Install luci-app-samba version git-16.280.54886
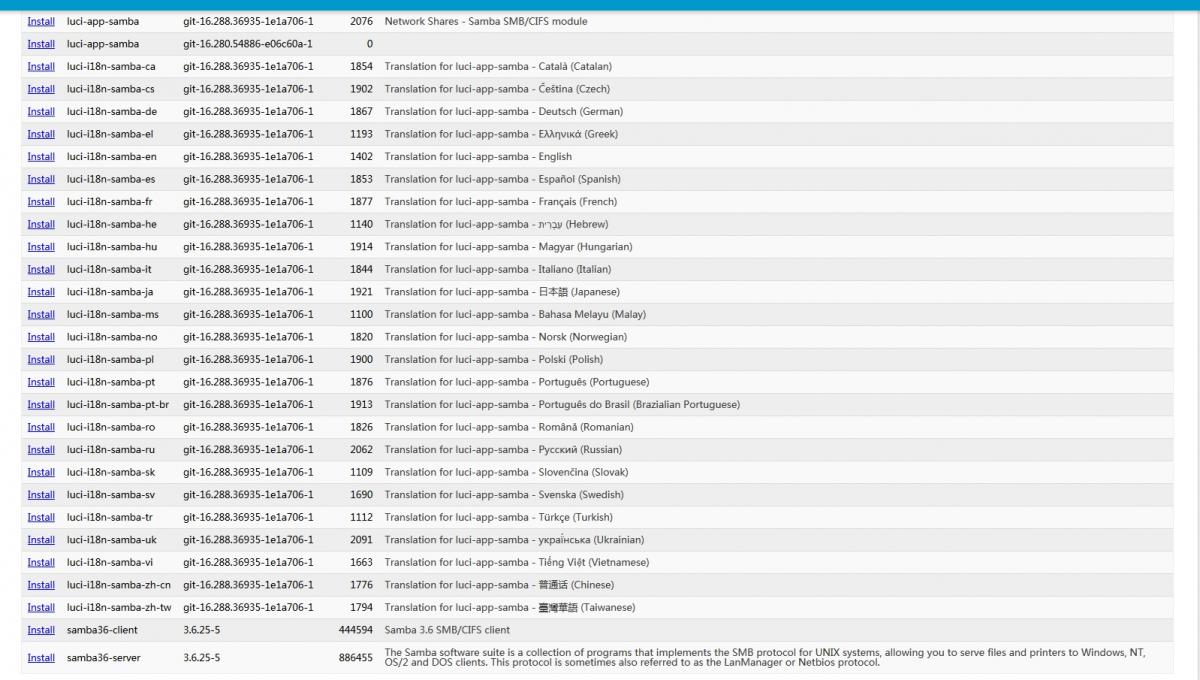The image size is (1200, 680). click(x=41, y=44)
